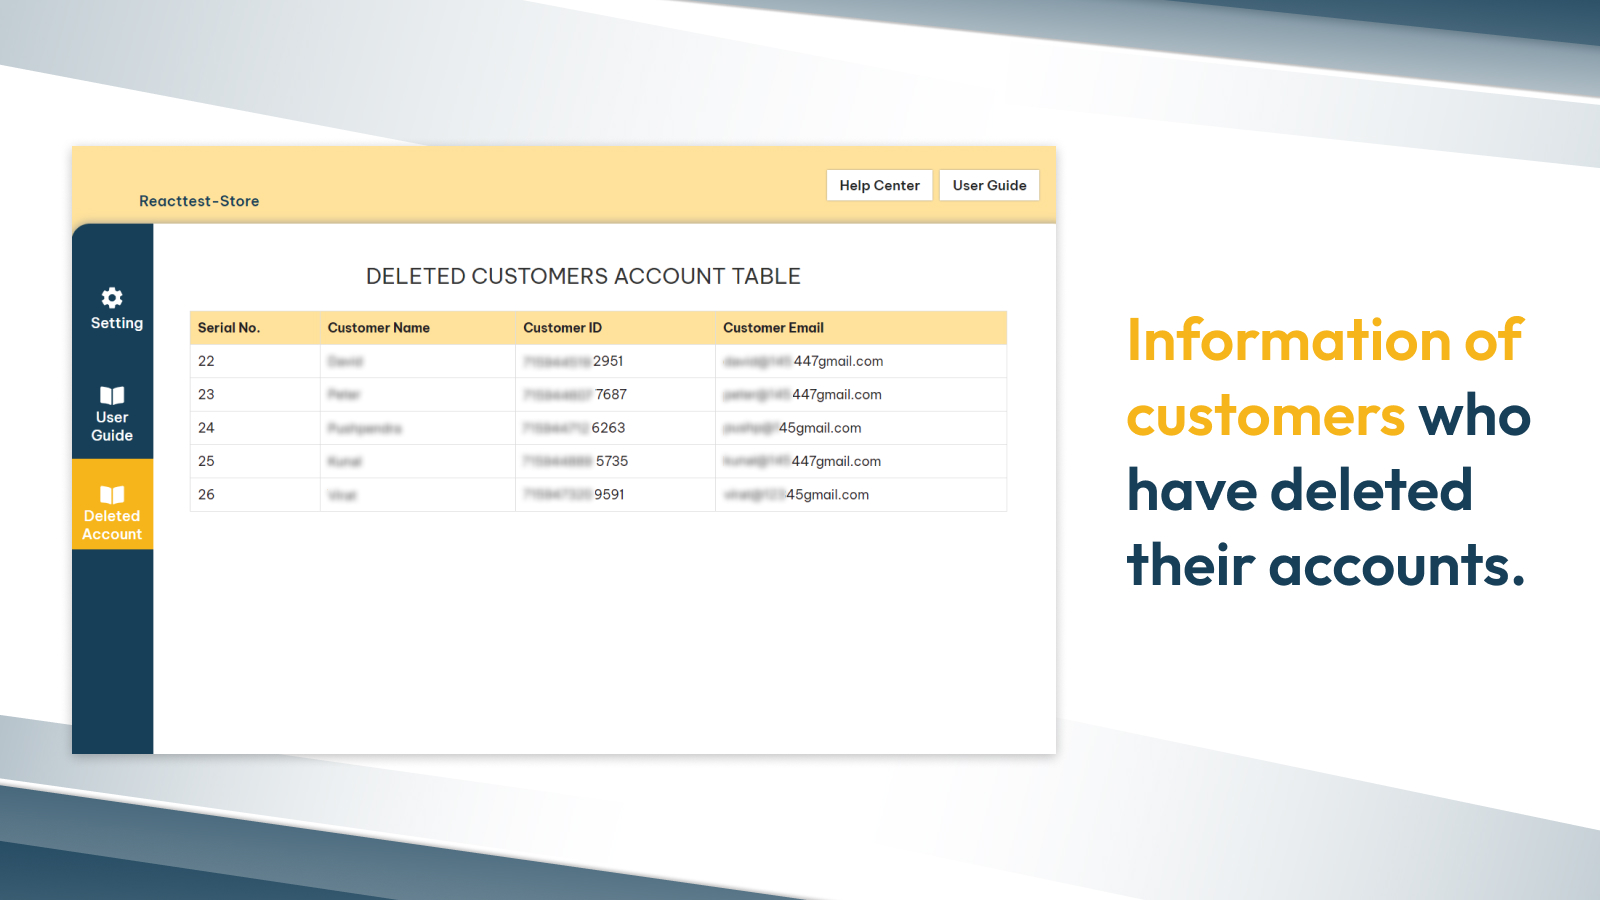The image size is (1600, 900).
Task: Switch to Deleted Account sidebar label
Action: click(112, 525)
